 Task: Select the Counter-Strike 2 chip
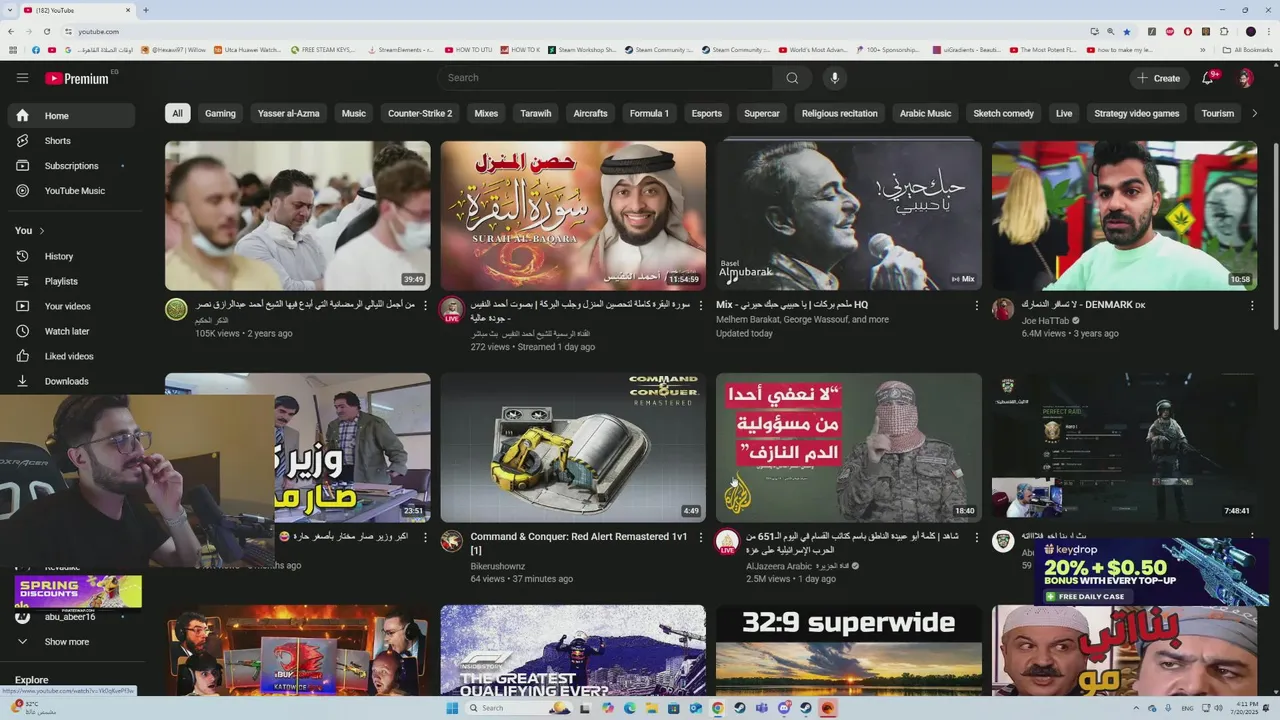[420, 114]
